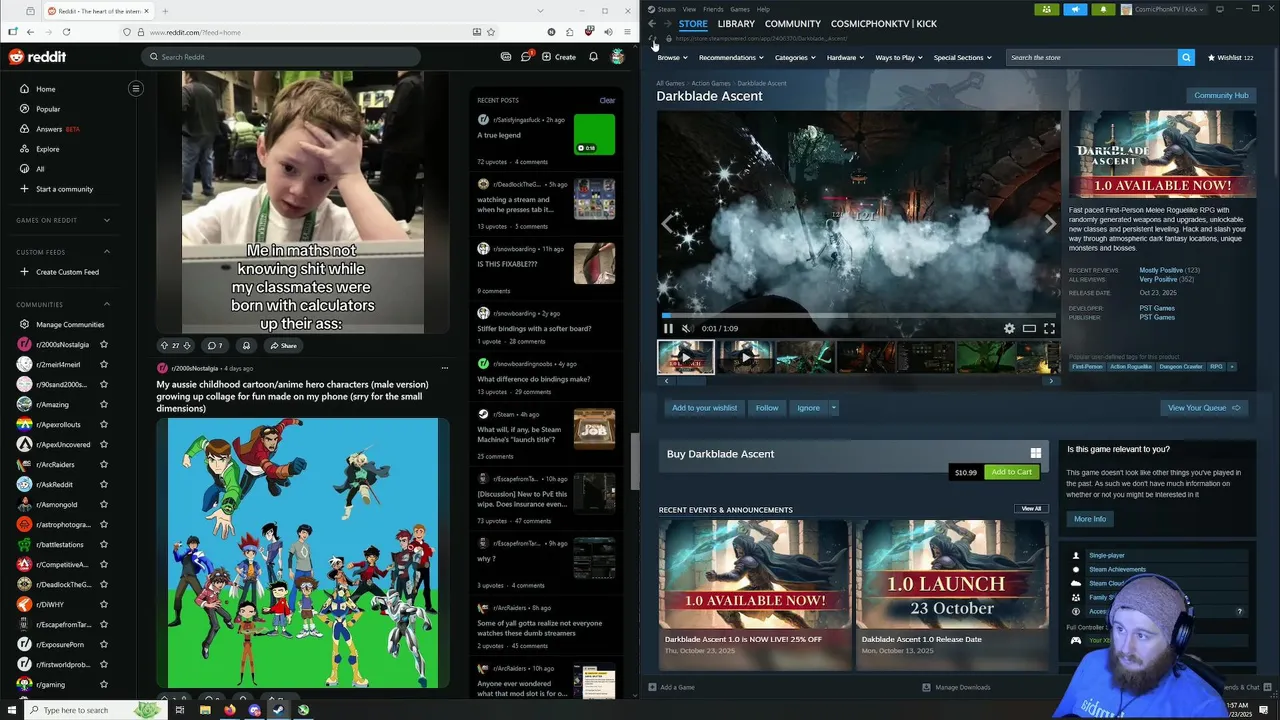Go to Popular in Reddit sidebar
The image size is (1280, 720).
tap(48, 109)
